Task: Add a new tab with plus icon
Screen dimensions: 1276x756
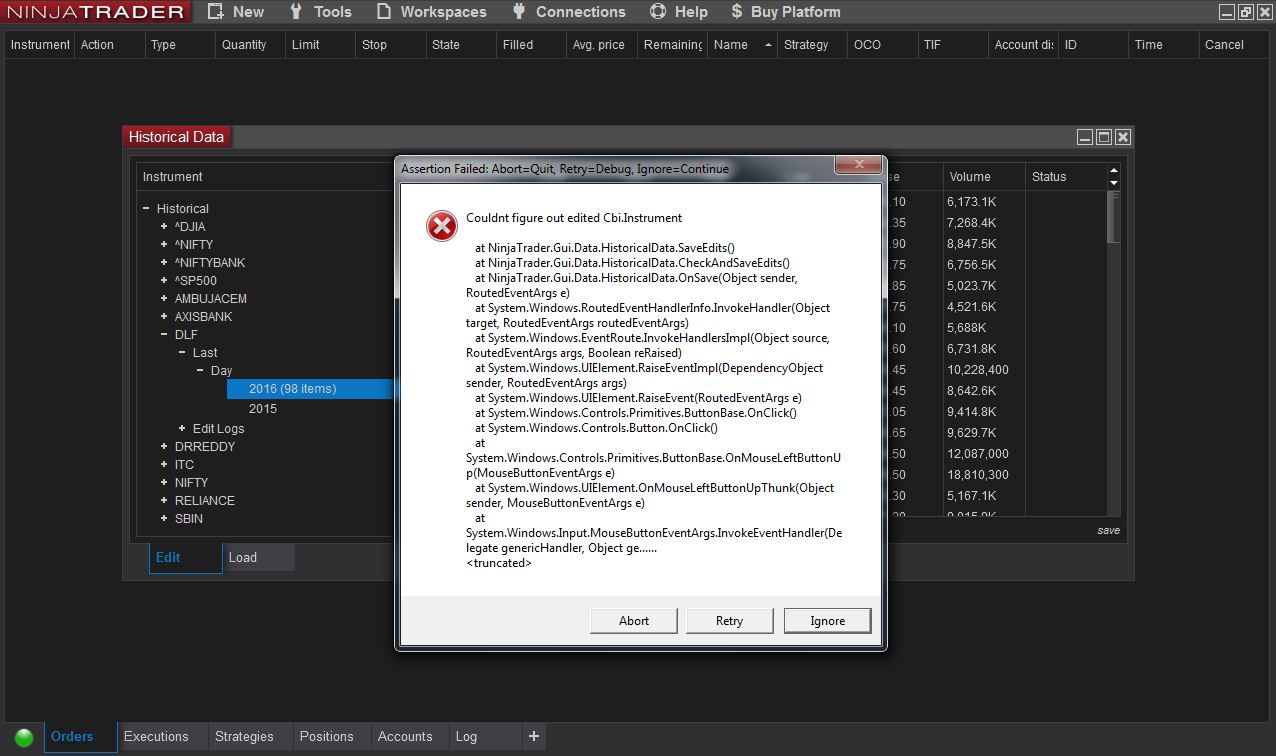Action: coord(534,736)
